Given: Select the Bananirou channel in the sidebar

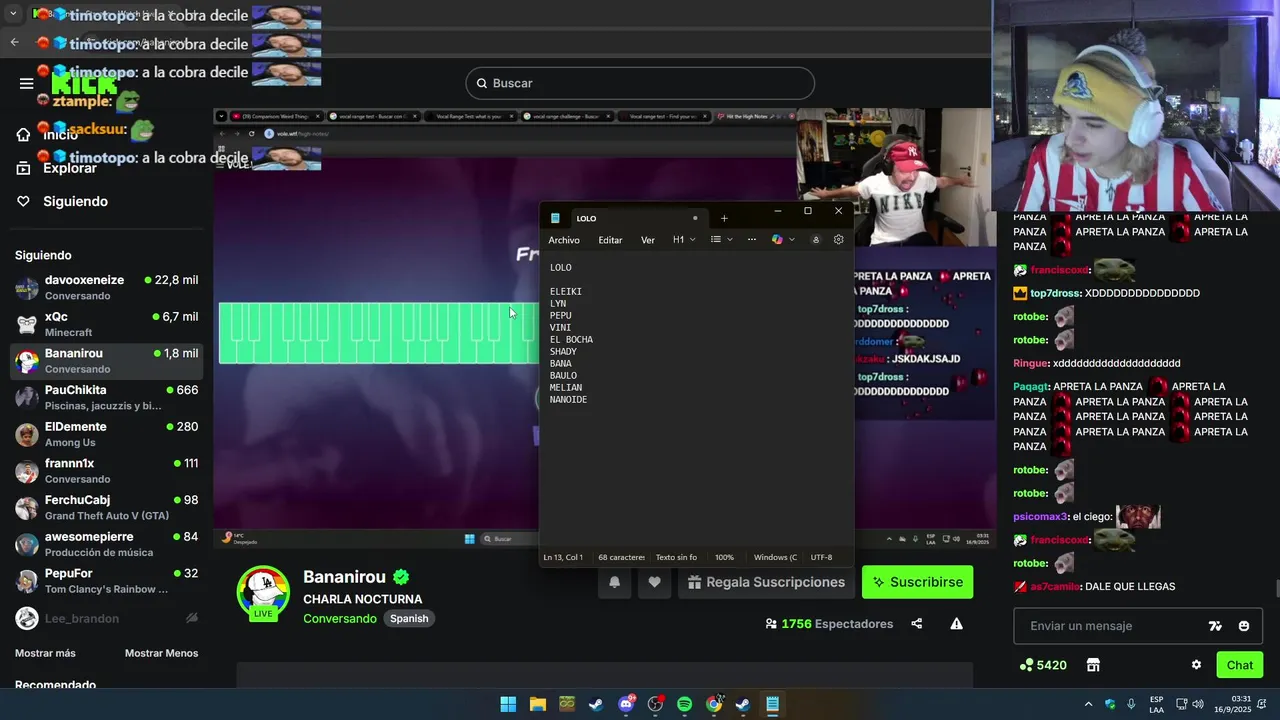Looking at the screenshot, I should click(106, 361).
